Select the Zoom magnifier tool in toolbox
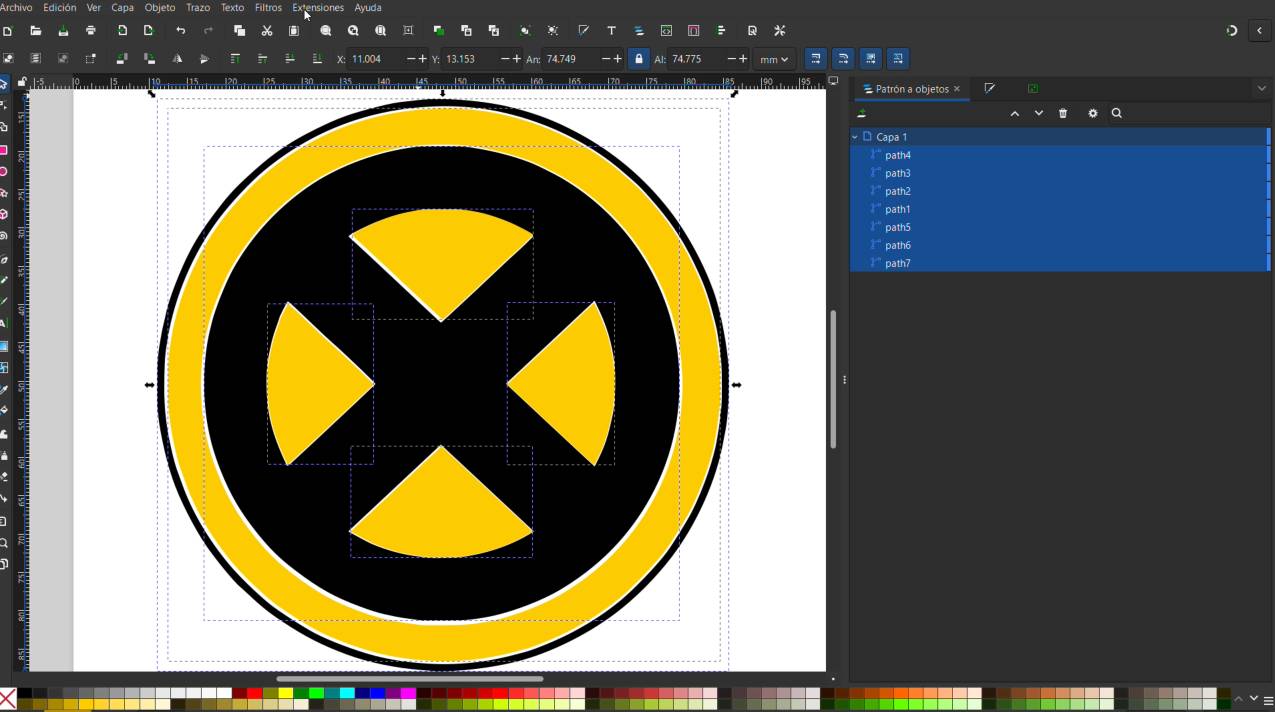Screen dimensions: 1275x712 [x=4, y=543]
